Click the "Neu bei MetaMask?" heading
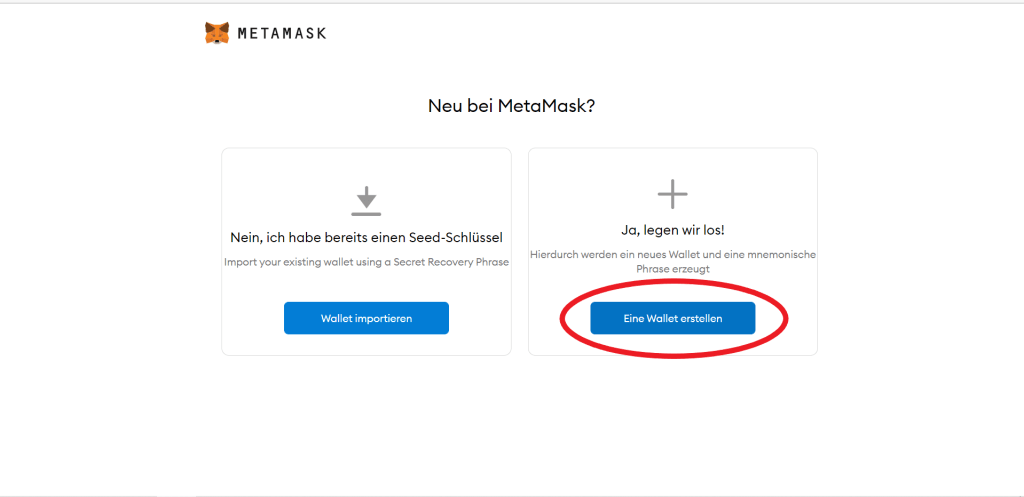1024x497 pixels. [511, 105]
